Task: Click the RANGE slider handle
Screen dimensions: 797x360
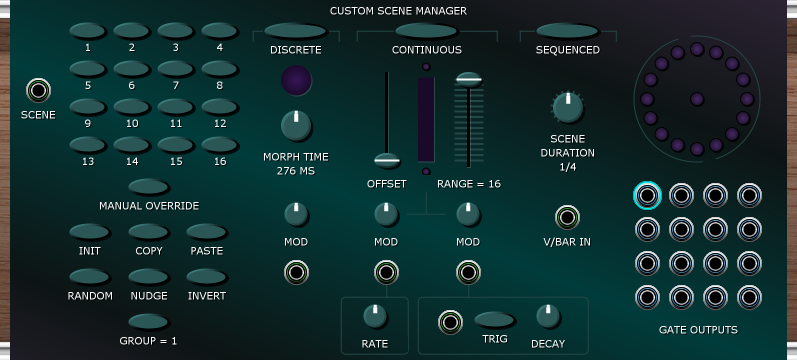Action: point(469,79)
